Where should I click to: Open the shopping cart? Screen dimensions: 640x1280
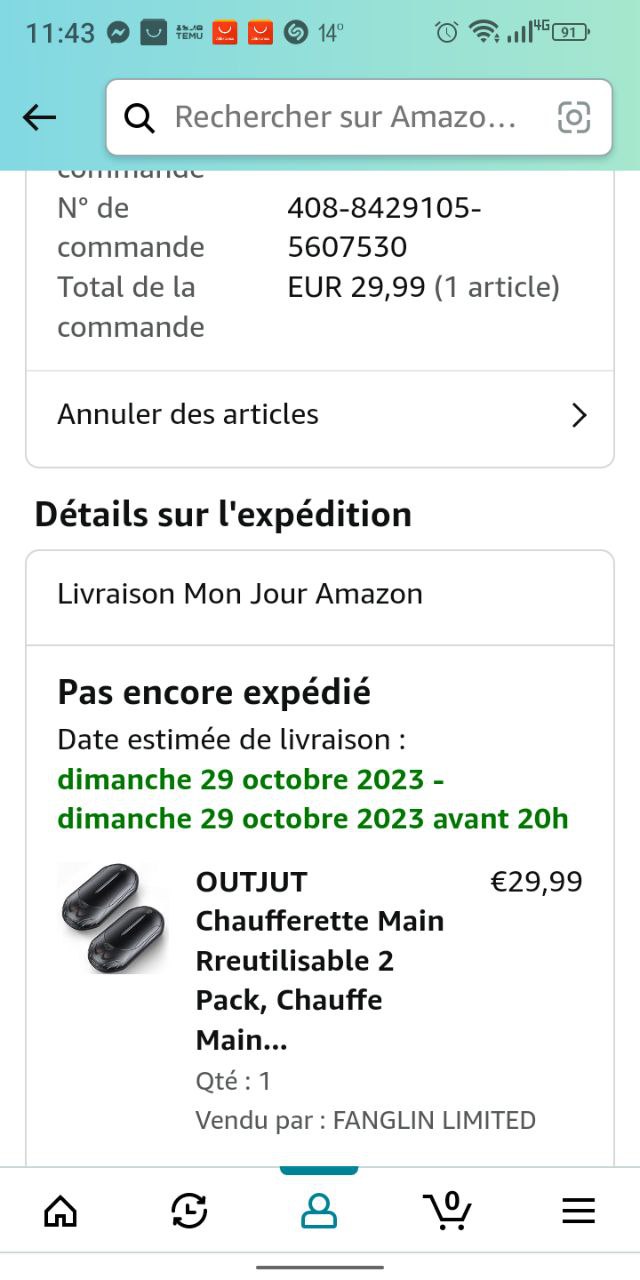pos(446,1210)
